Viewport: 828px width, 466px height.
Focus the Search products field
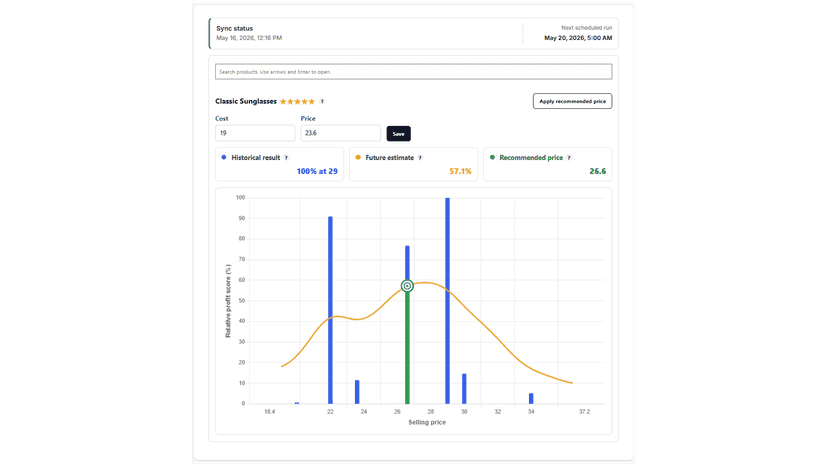click(x=413, y=72)
